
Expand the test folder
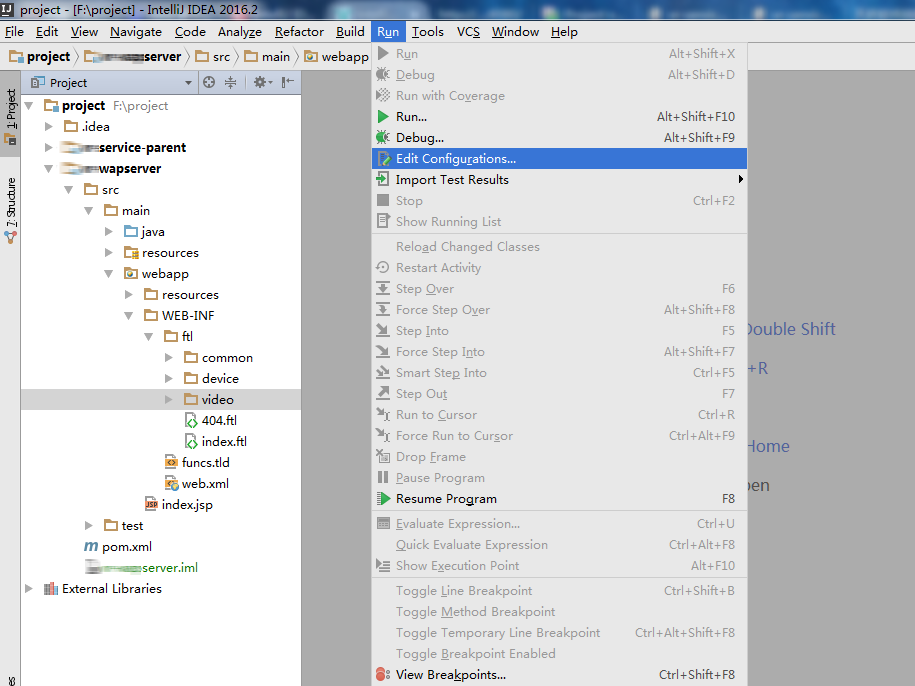tap(89, 526)
